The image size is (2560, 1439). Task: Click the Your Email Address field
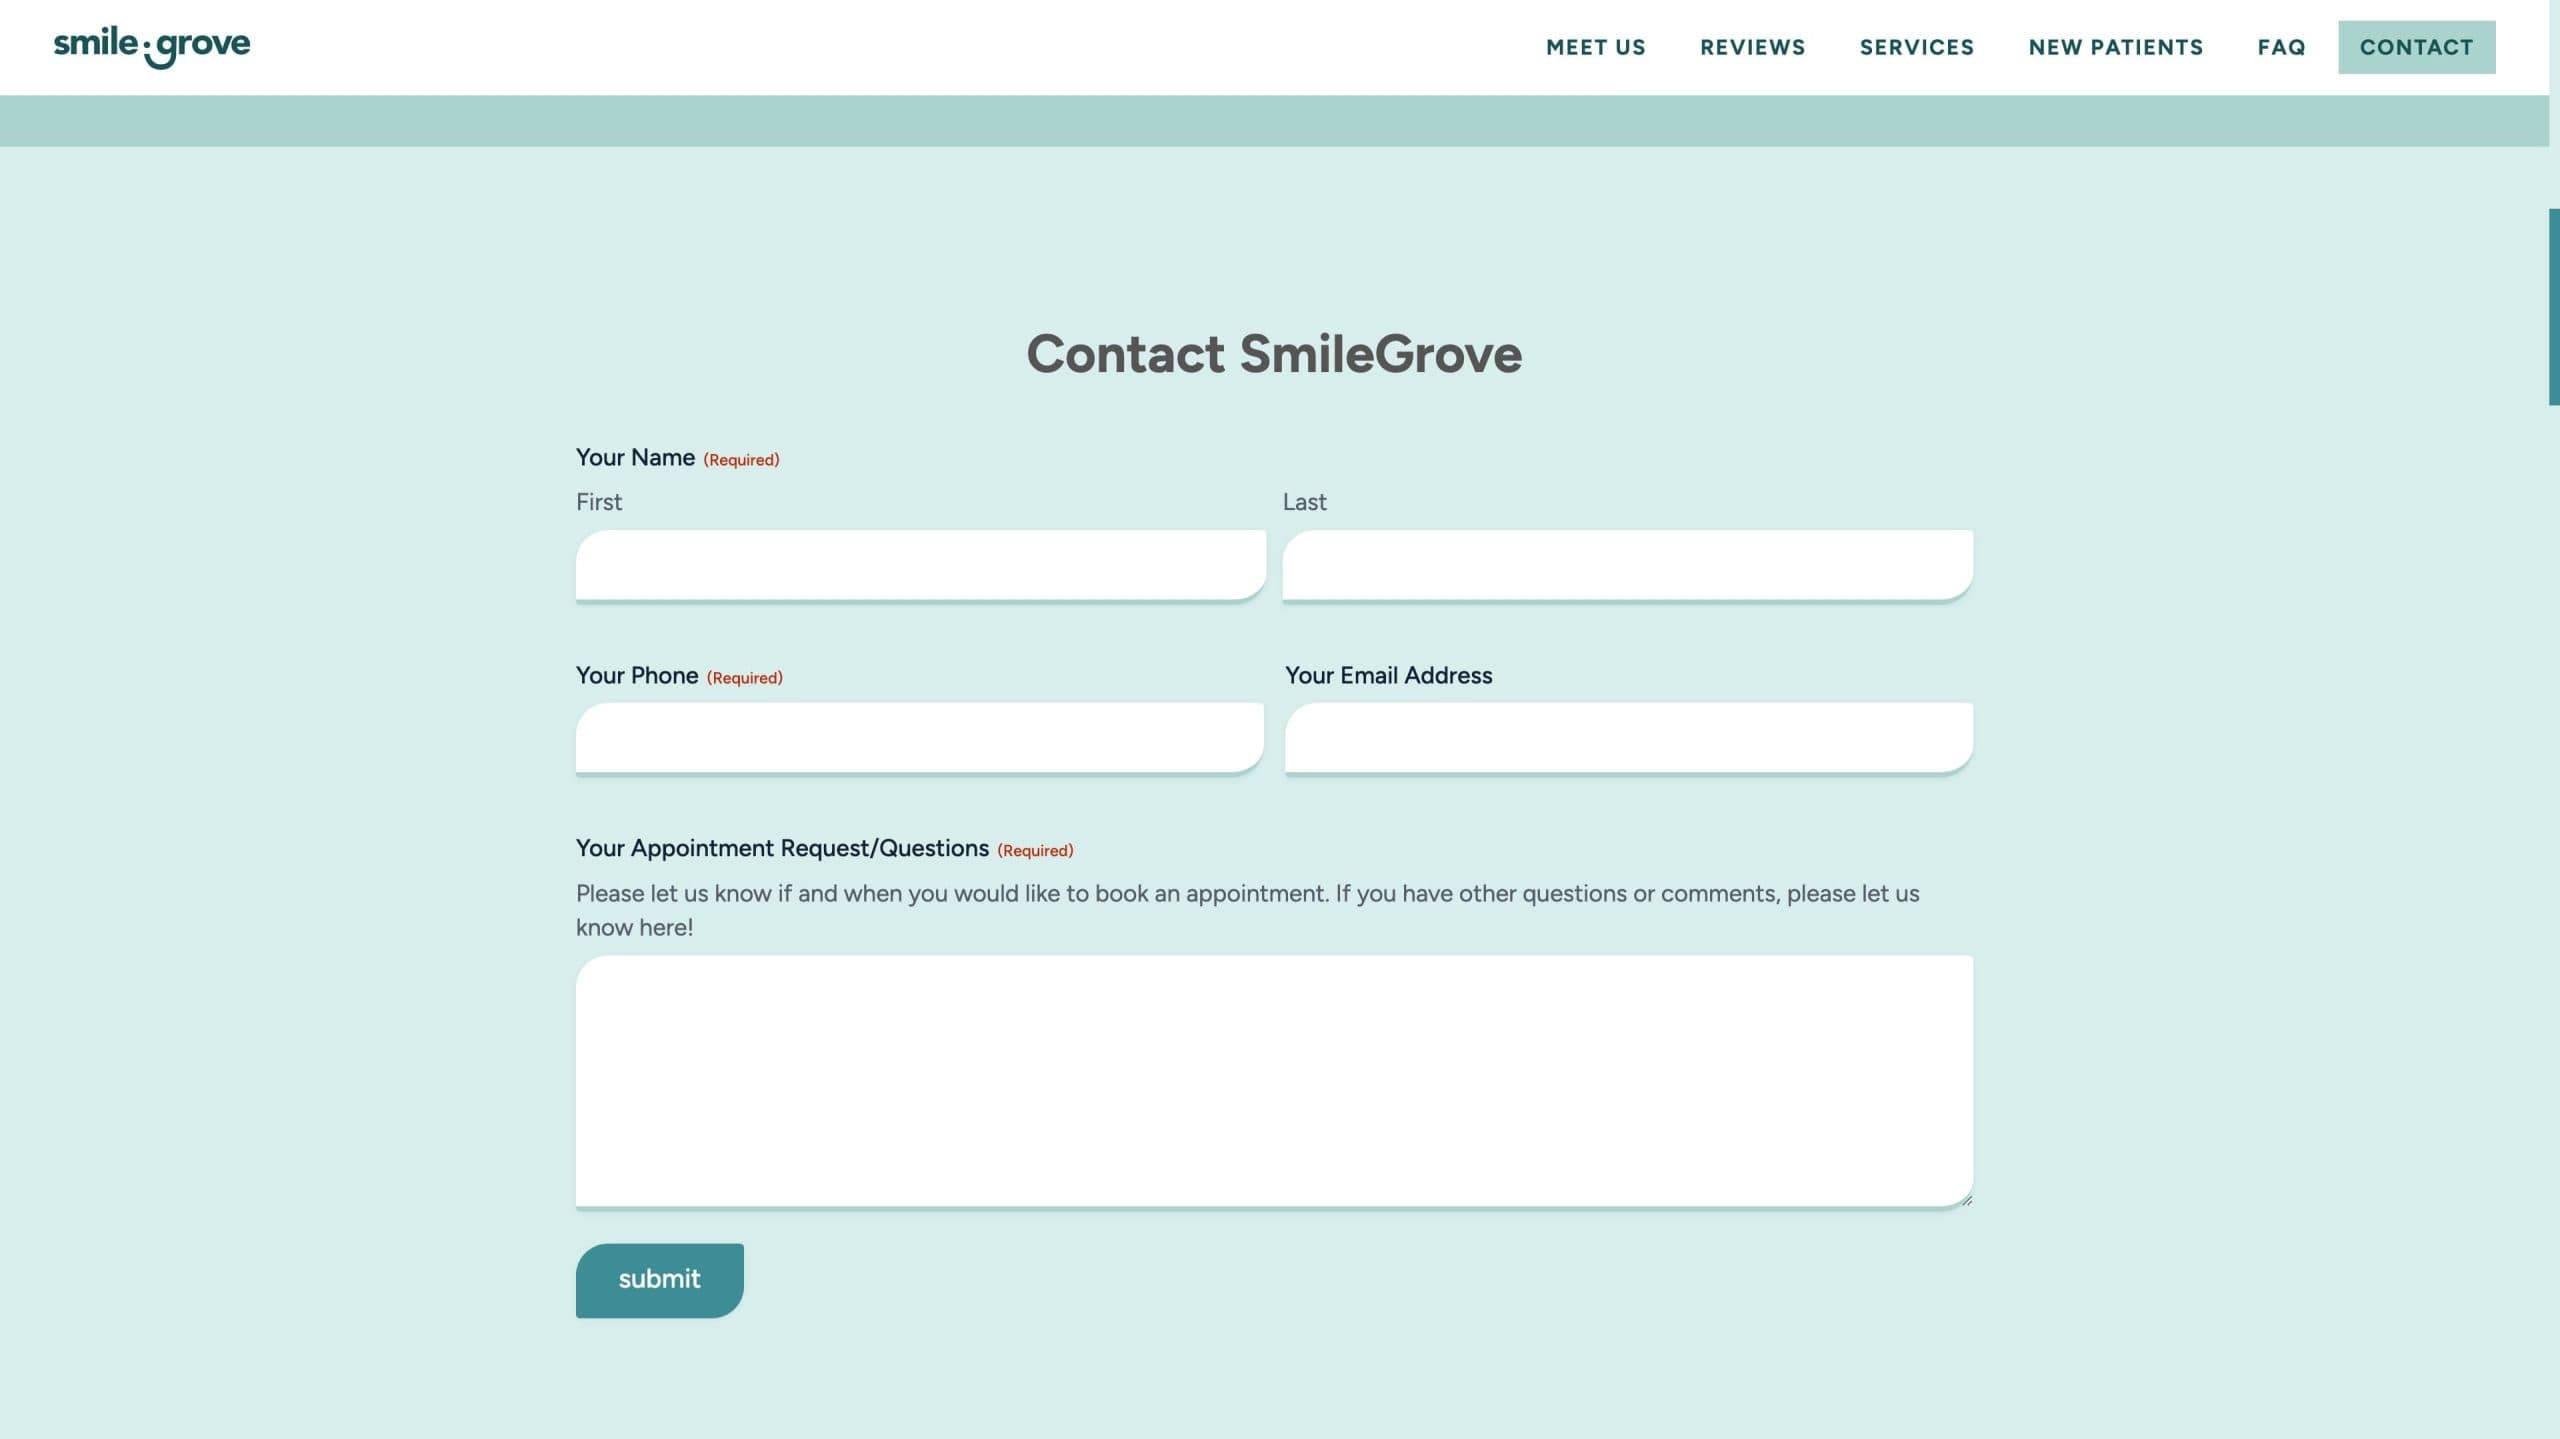pyautogui.click(x=1628, y=735)
